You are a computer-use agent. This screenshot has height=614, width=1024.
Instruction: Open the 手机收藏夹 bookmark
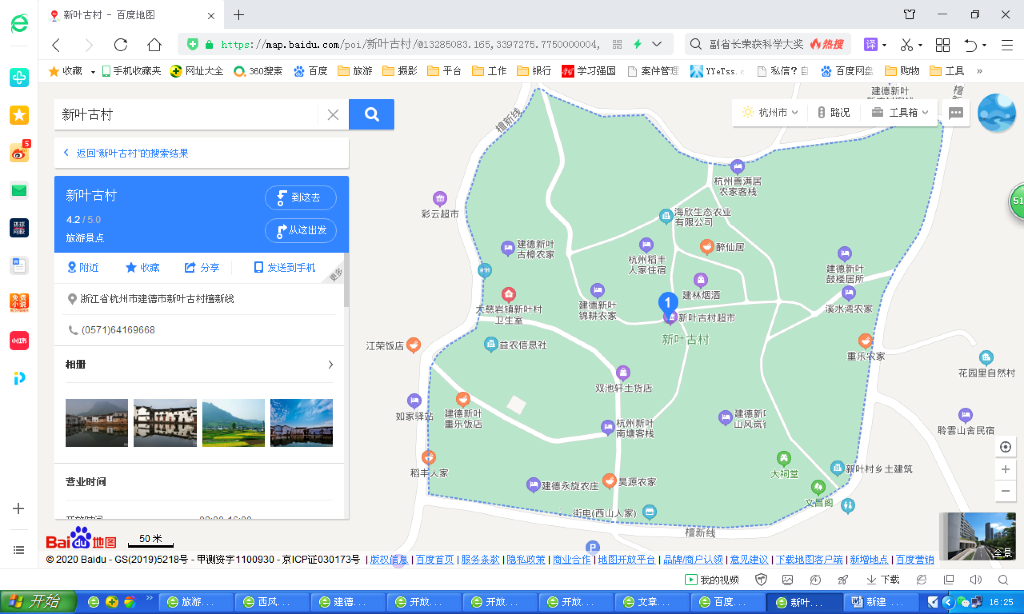coord(131,71)
